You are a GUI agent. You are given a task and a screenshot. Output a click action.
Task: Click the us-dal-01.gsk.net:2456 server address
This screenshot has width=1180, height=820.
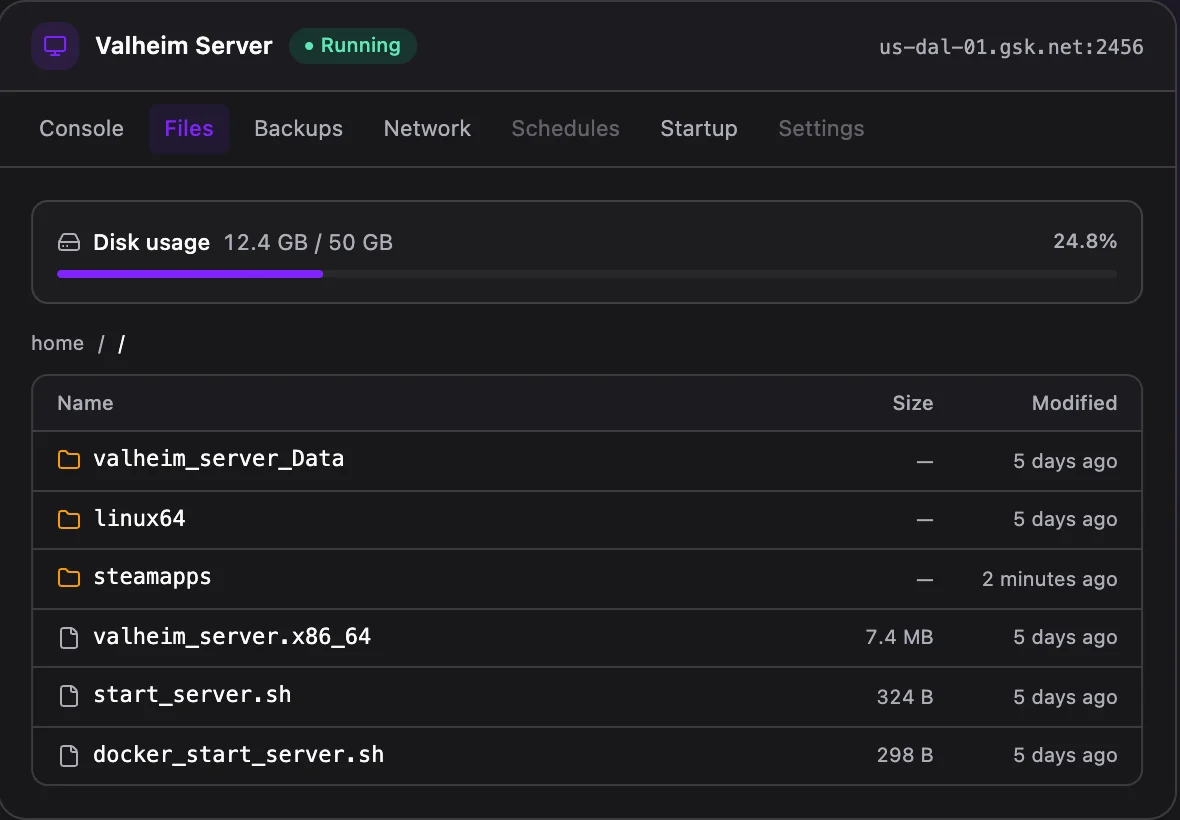pyautogui.click(x=1011, y=47)
